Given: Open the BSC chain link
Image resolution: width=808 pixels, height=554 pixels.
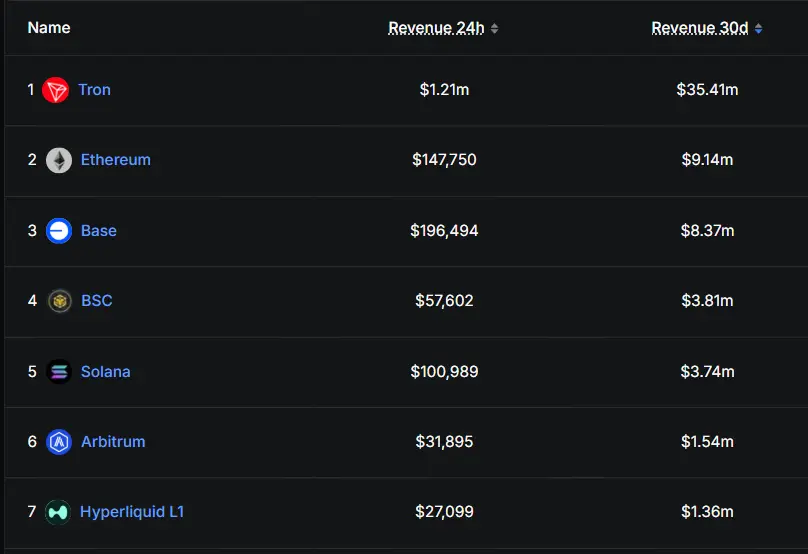Looking at the screenshot, I should (x=96, y=300).
